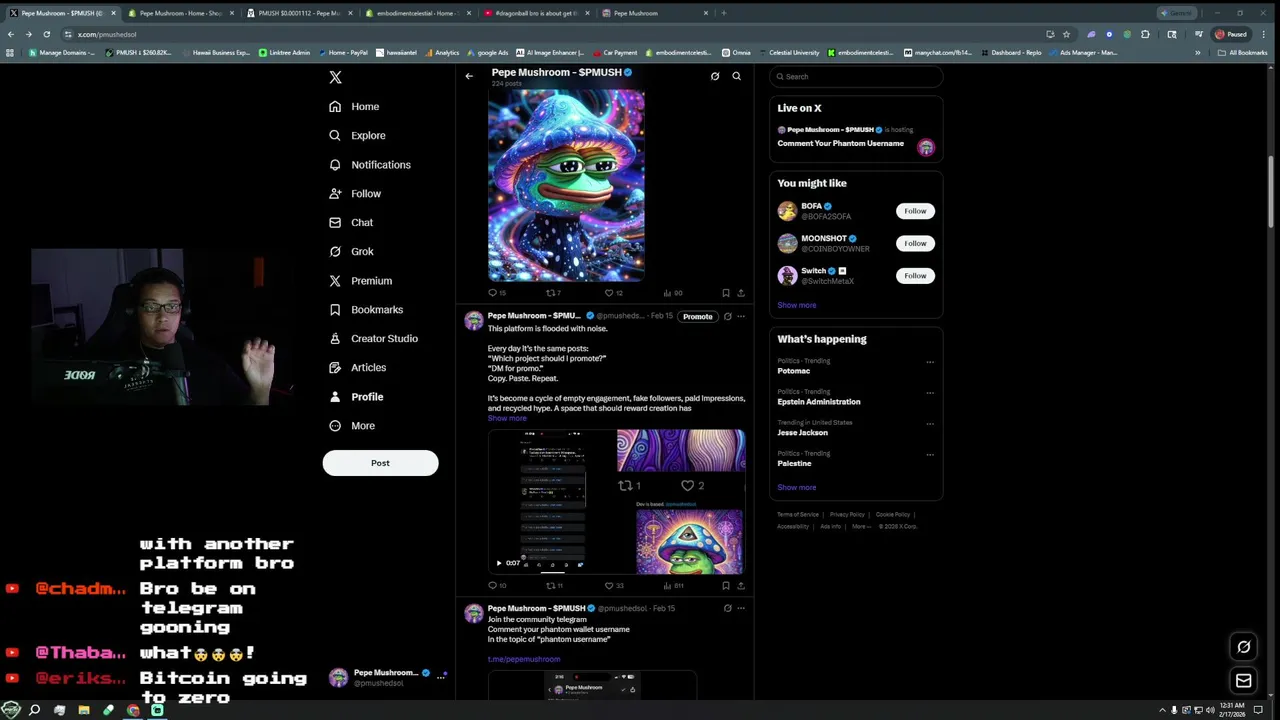Open Chrome from the Windows taskbar
The width and height of the screenshot is (1280, 720).
click(x=133, y=710)
